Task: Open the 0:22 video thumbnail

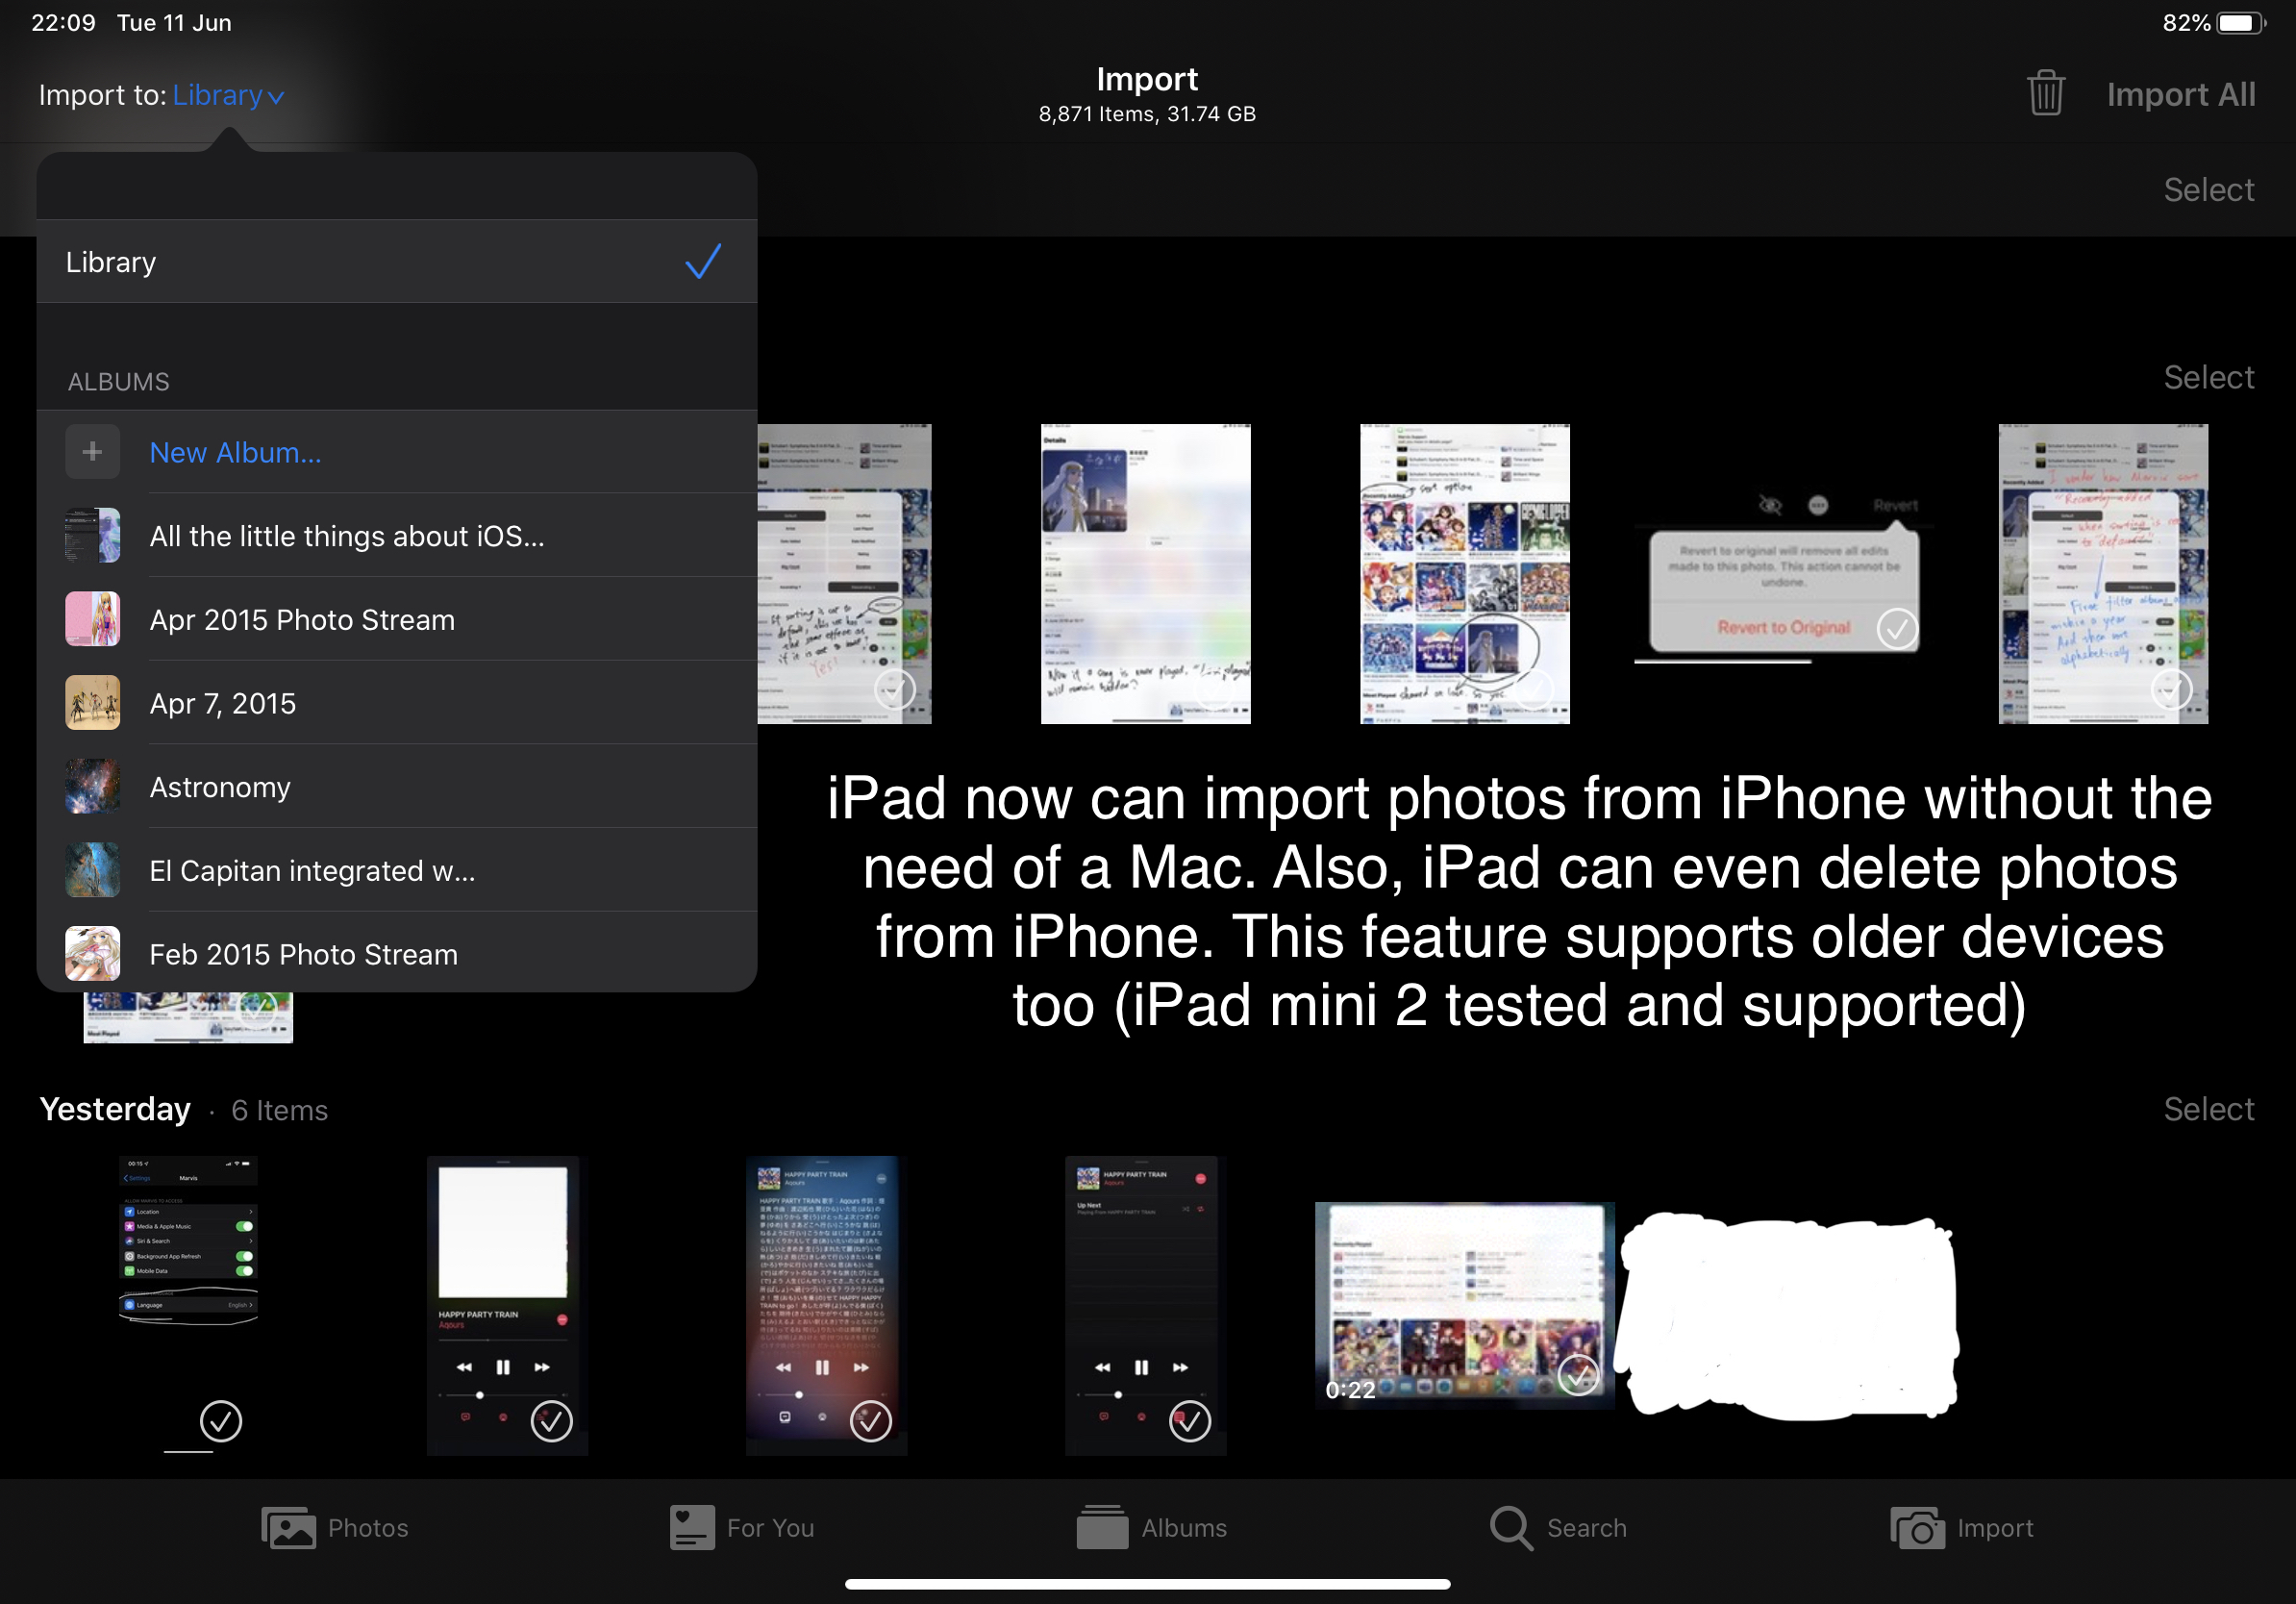Action: pos(1464,1305)
